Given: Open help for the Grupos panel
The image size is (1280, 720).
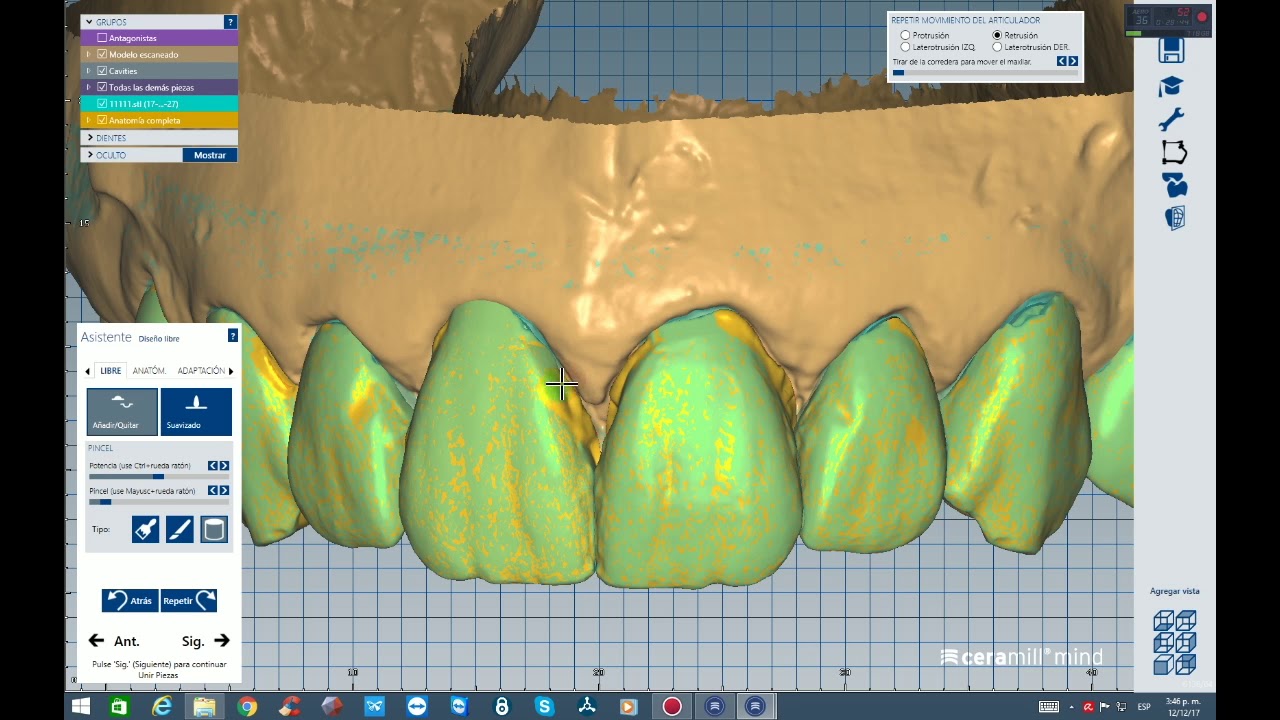Looking at the screenshot, I should pyautogui.click(x=231, y=22).
